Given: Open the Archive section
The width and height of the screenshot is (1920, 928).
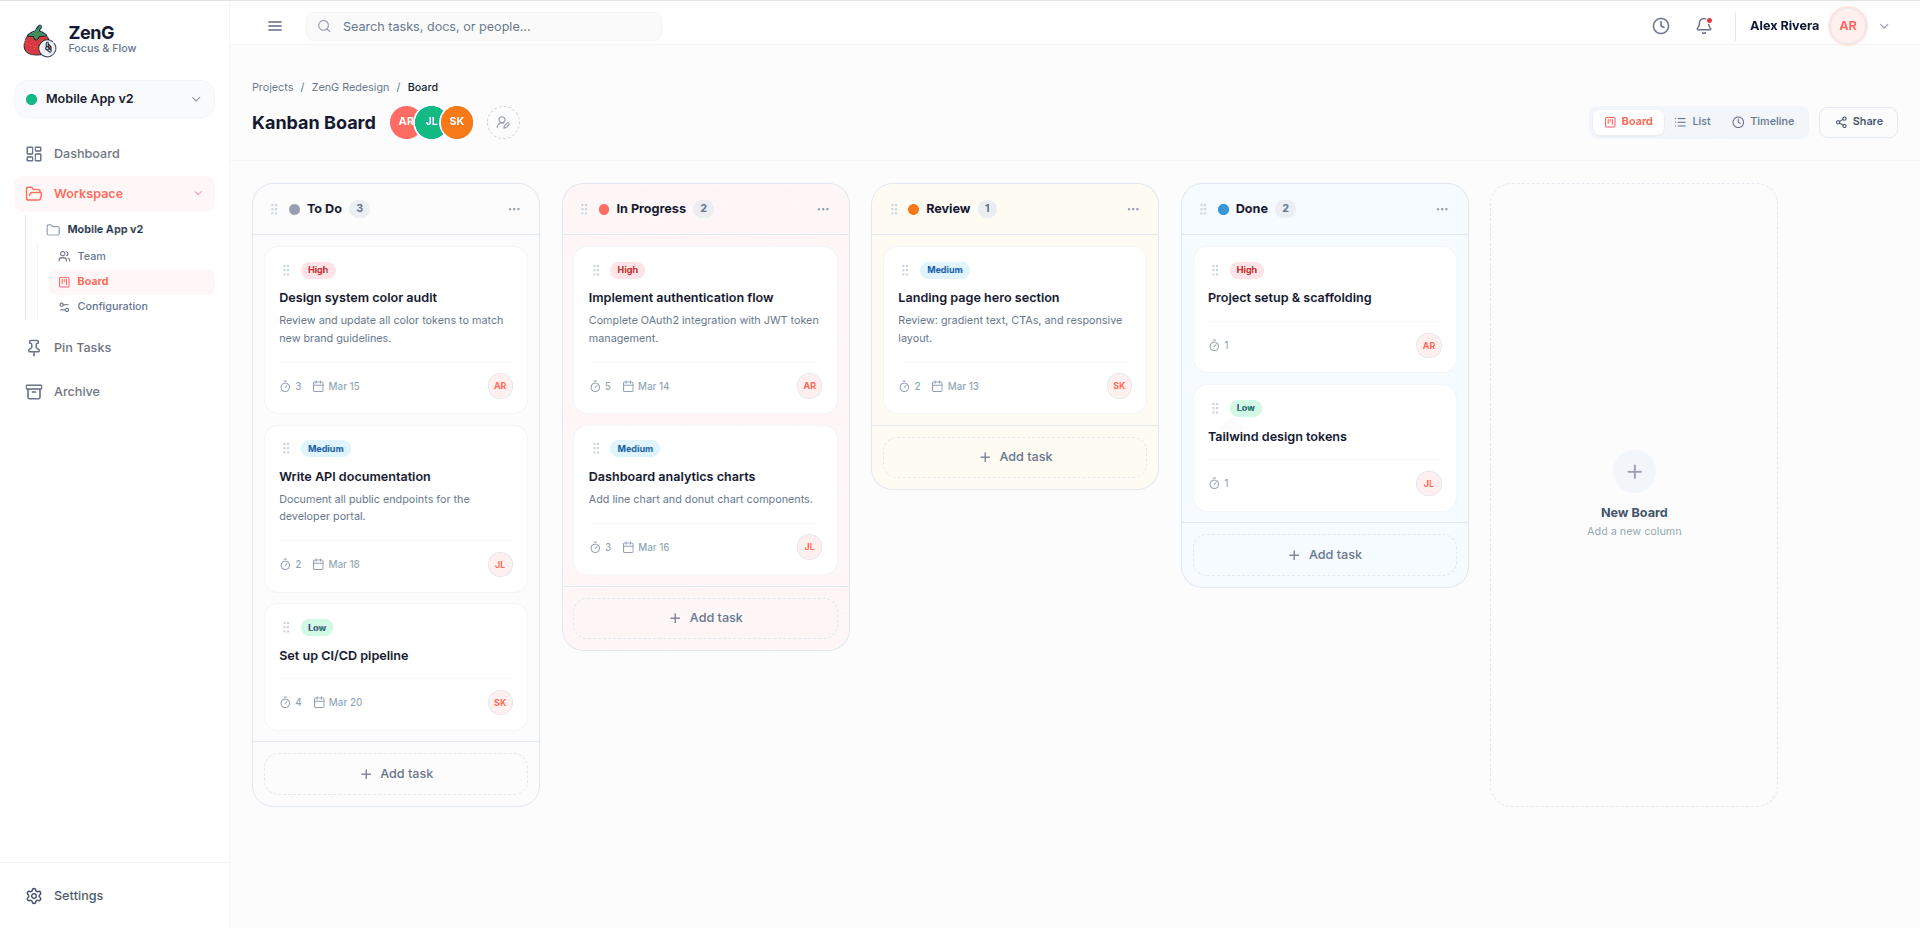Looking at the screenshot, I should [x=76, y=391].
